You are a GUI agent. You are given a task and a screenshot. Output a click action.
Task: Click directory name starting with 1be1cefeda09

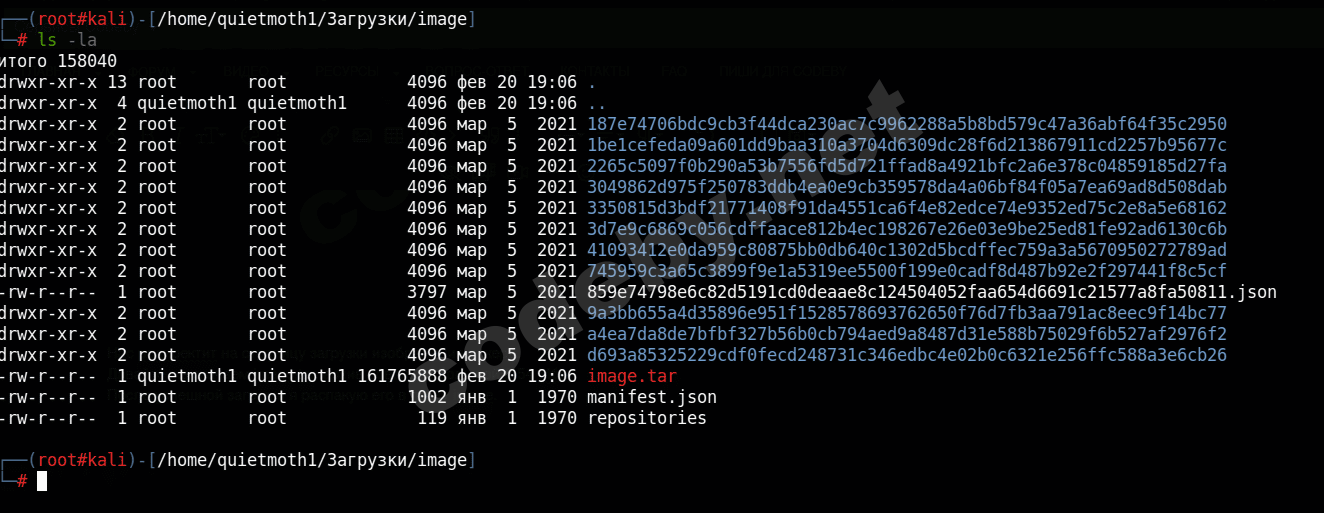906,145
